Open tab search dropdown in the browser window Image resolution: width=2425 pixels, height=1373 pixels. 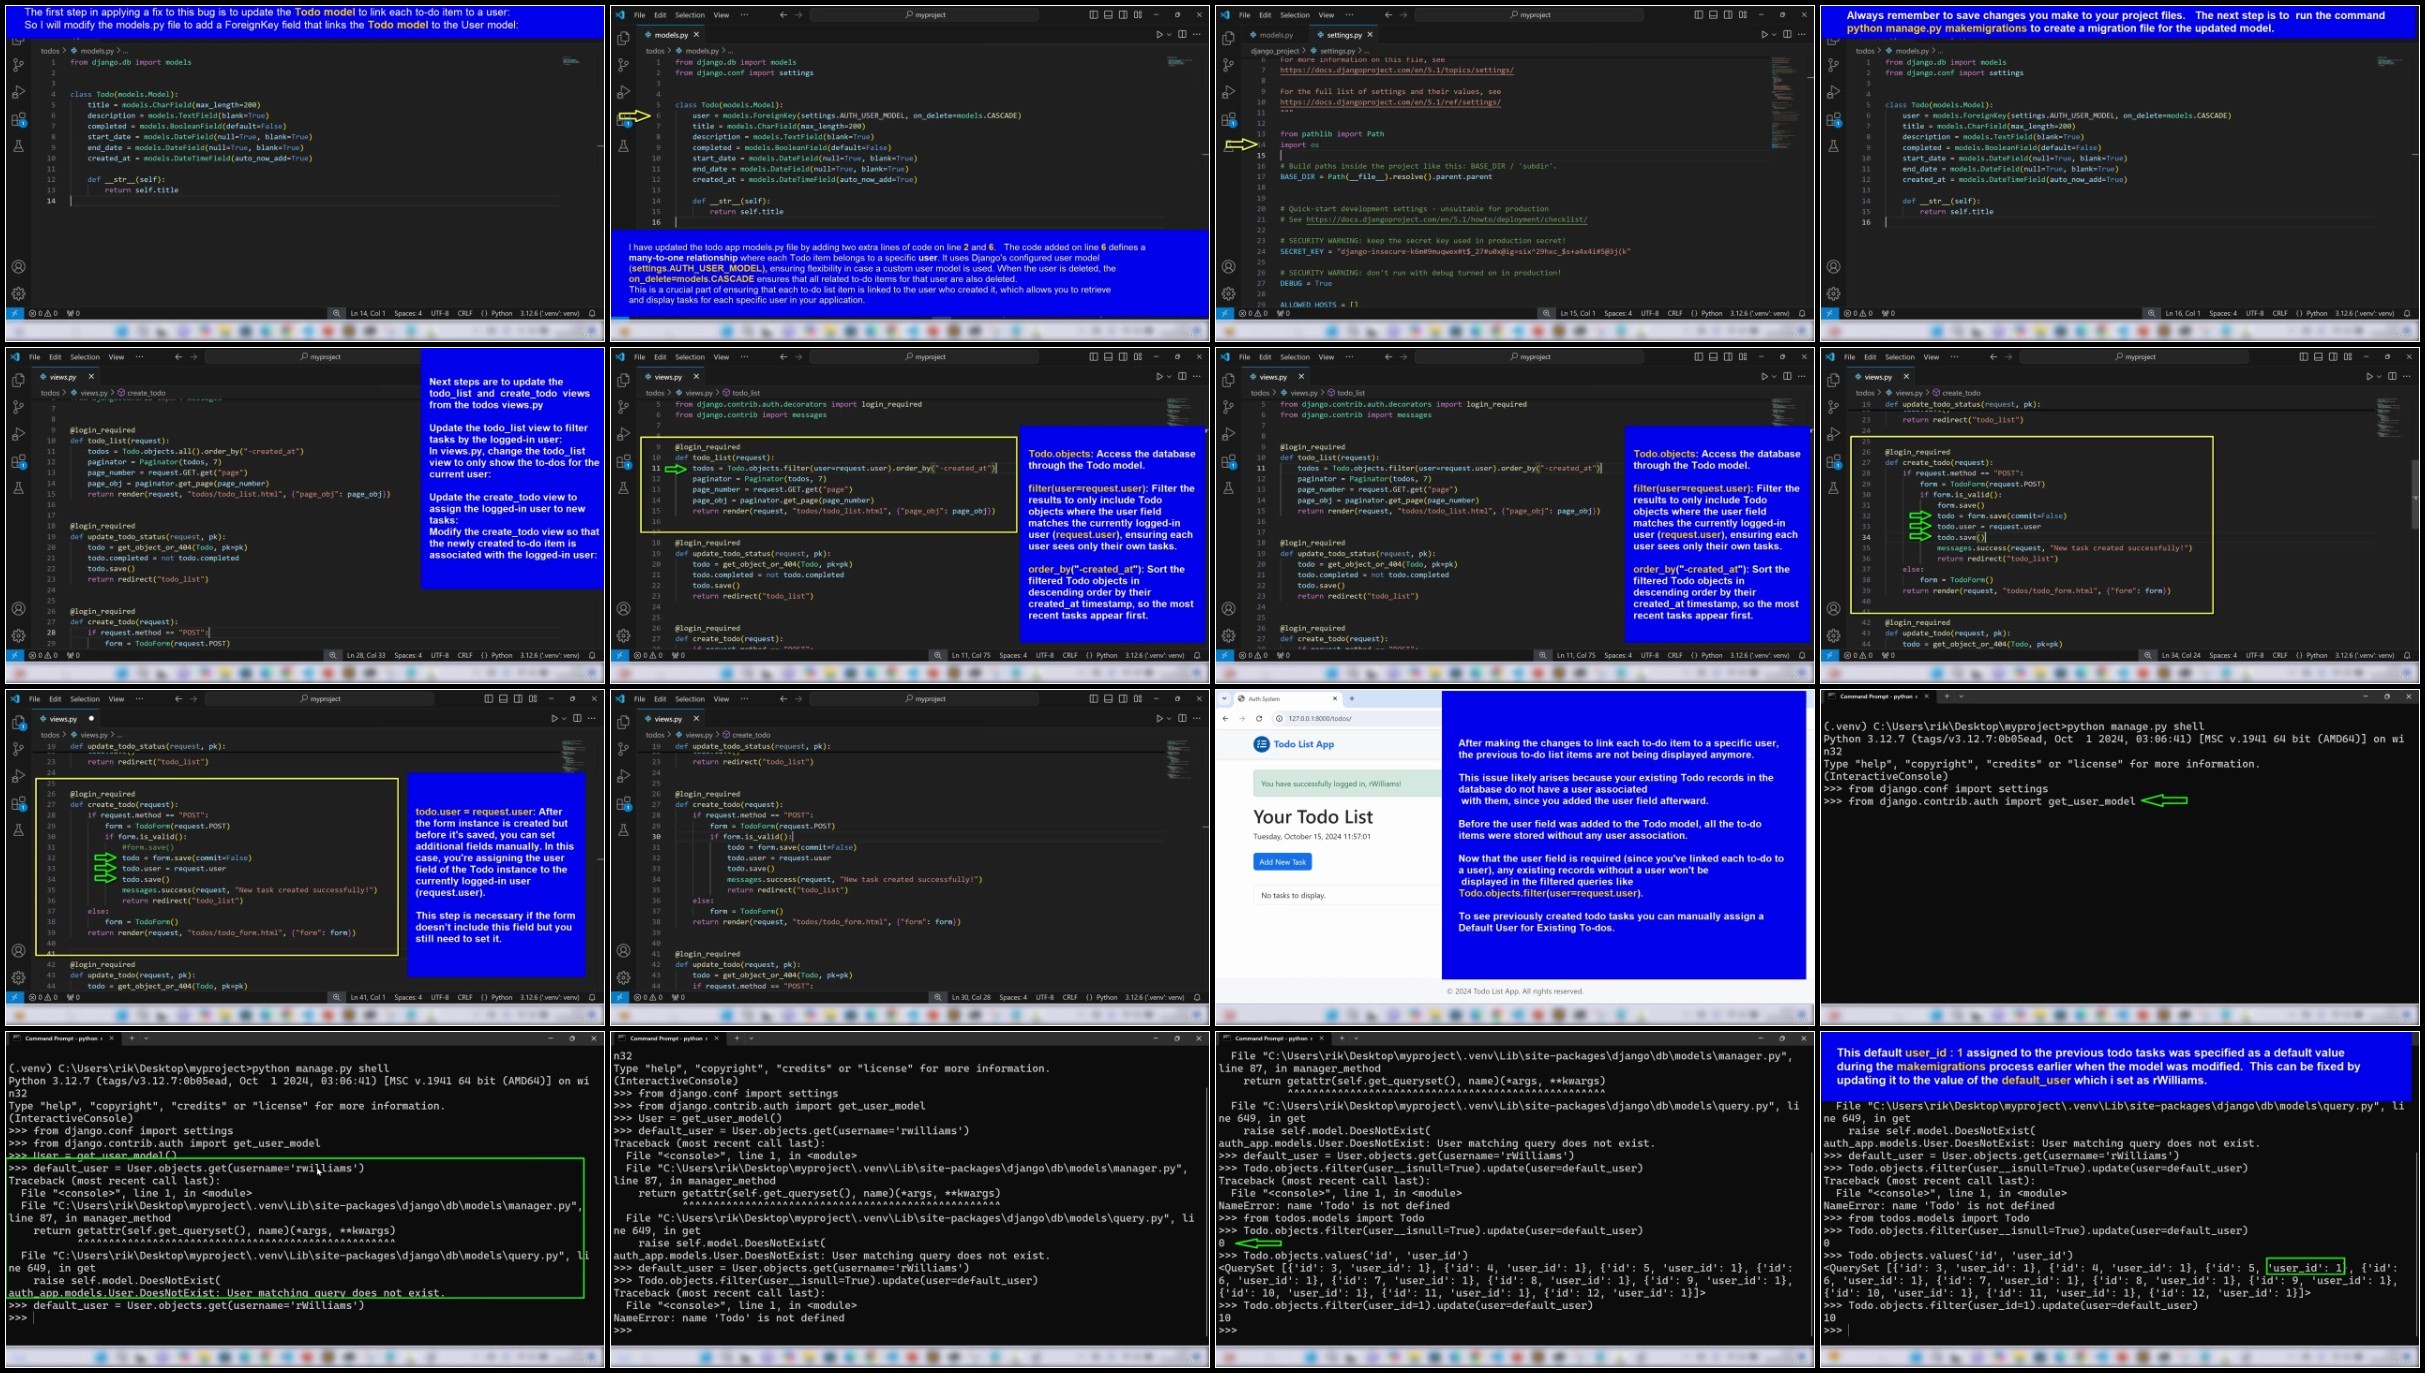1224,699
